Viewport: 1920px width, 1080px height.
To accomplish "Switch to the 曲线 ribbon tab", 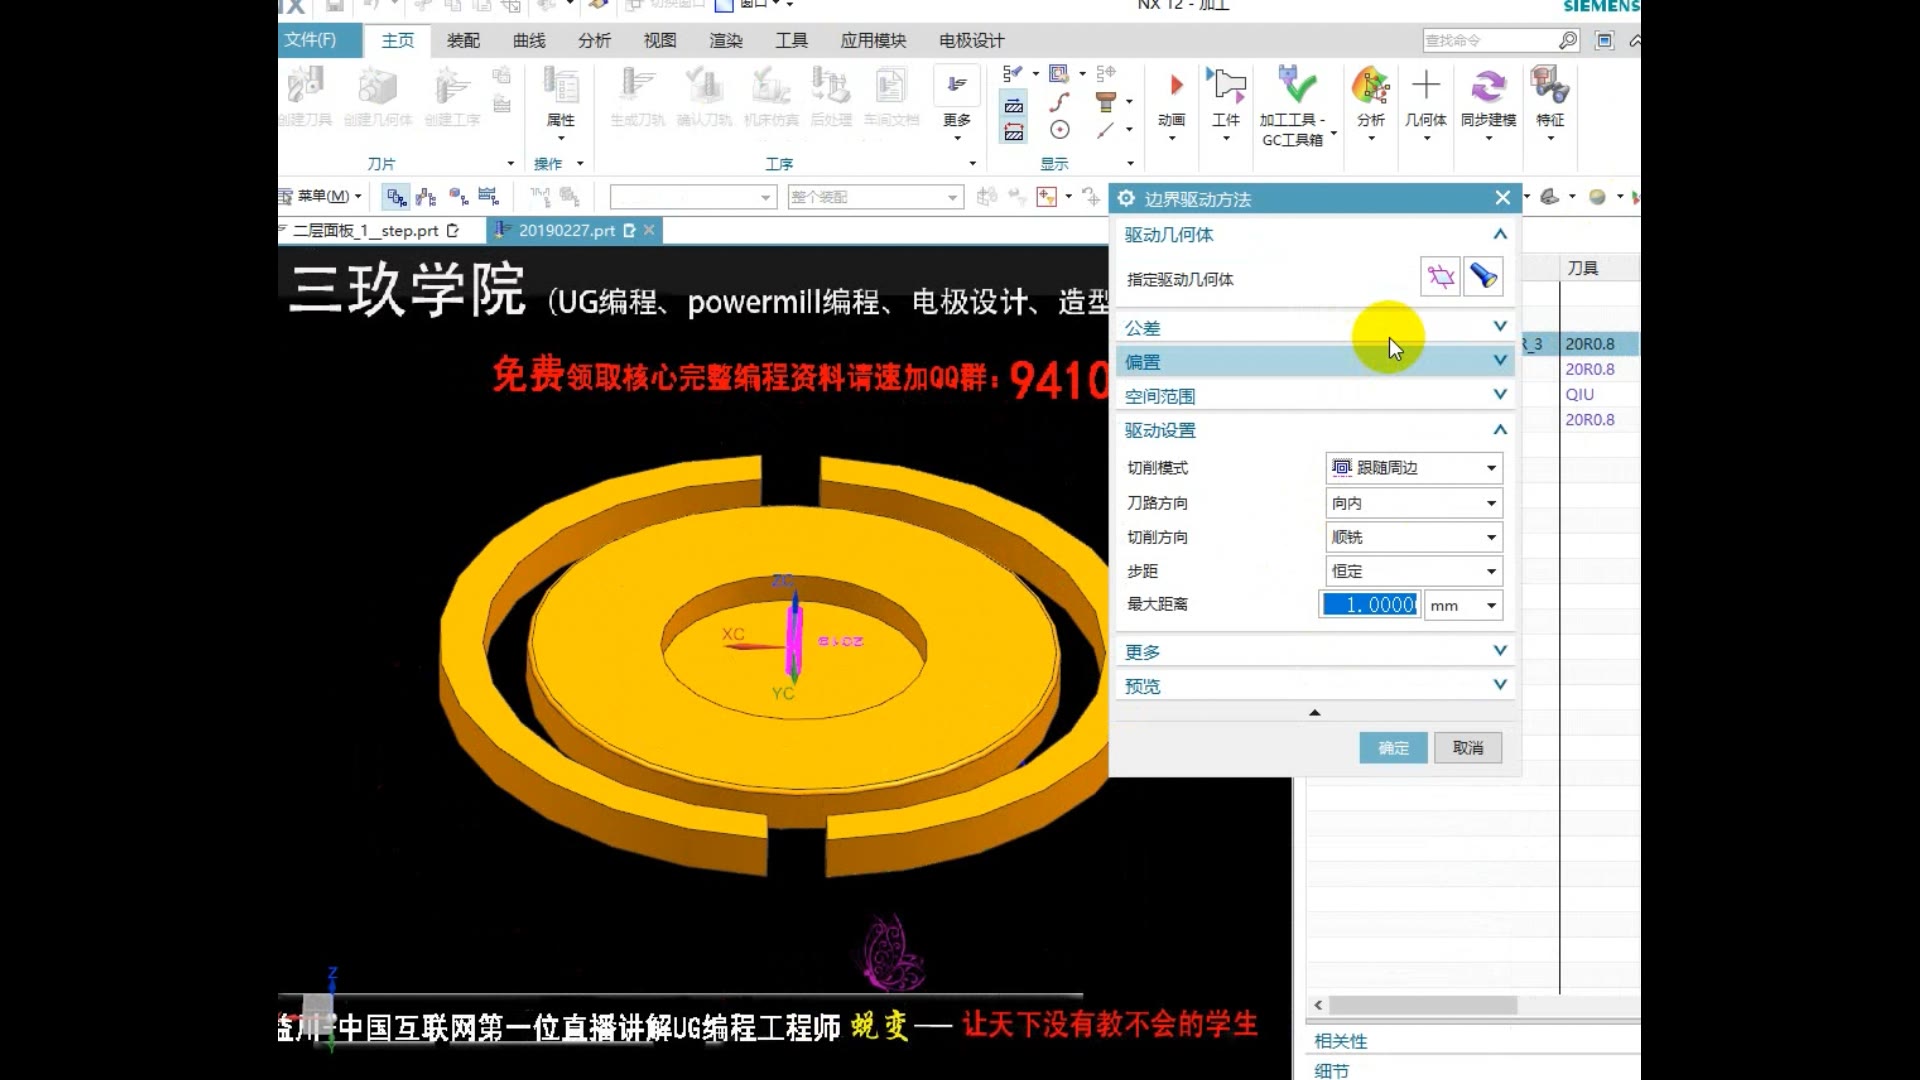I will [529, 41].
